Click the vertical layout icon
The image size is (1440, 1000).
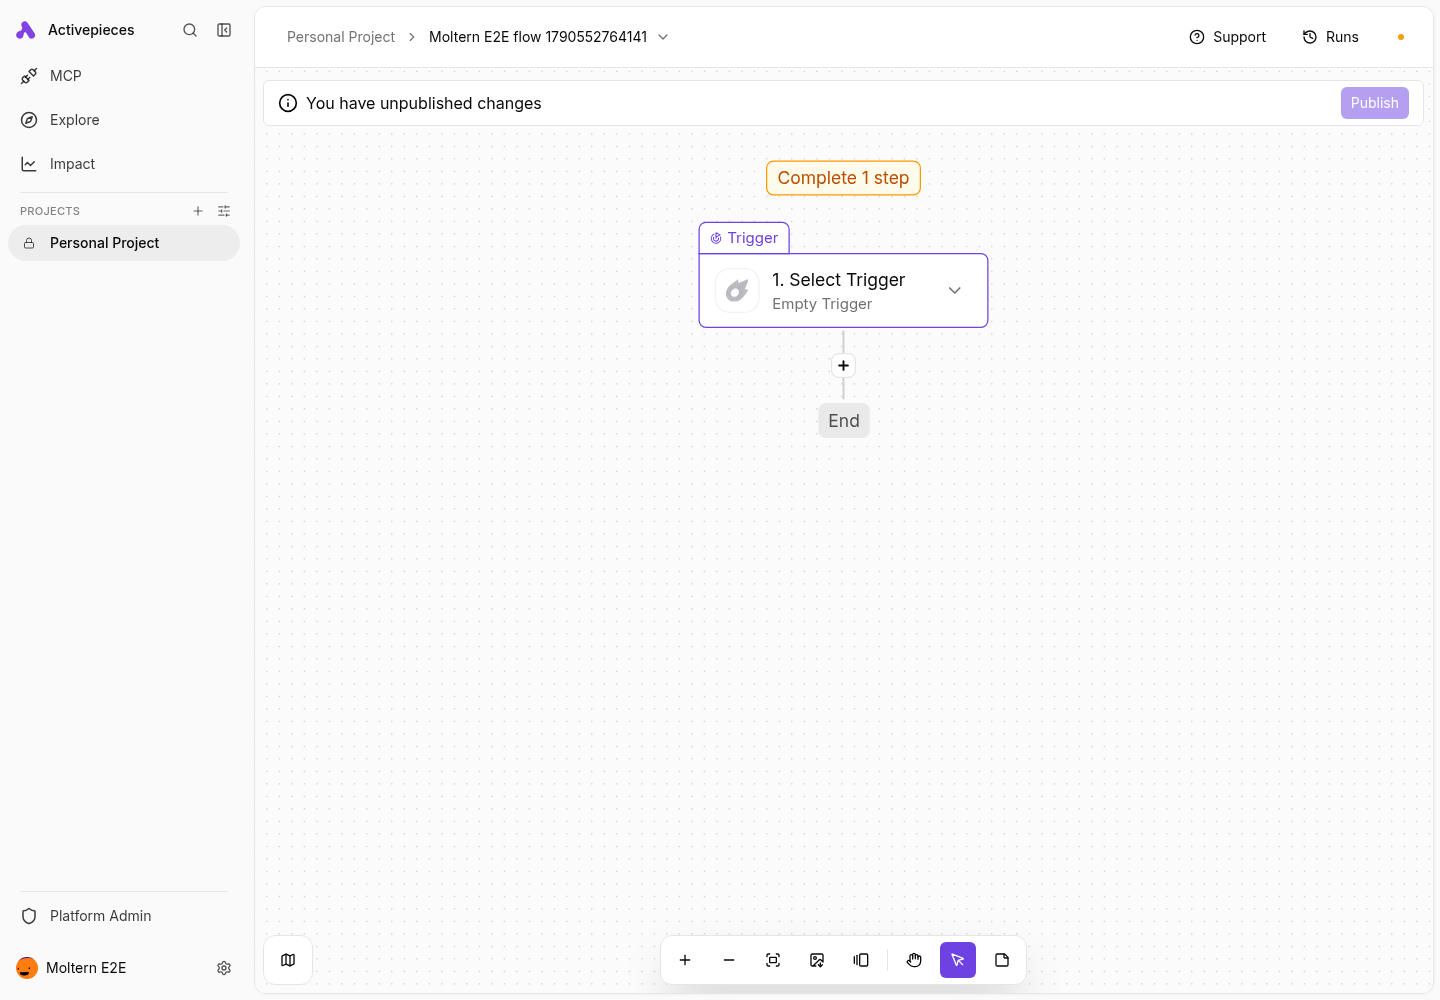tap(861, 960)
